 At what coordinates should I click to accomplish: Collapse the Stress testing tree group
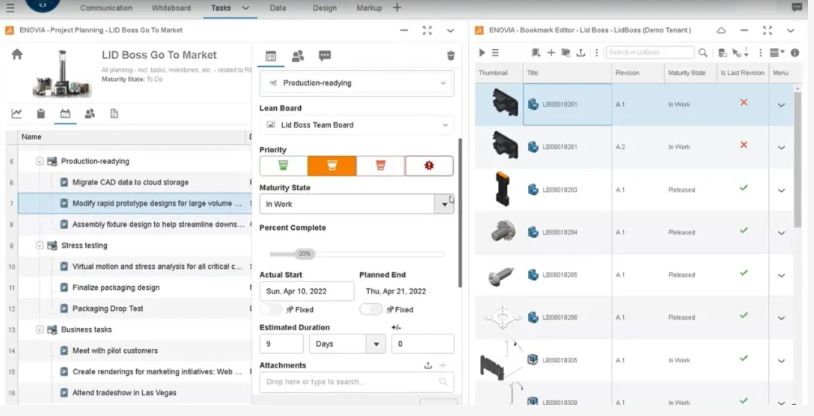tap(39, 245)
